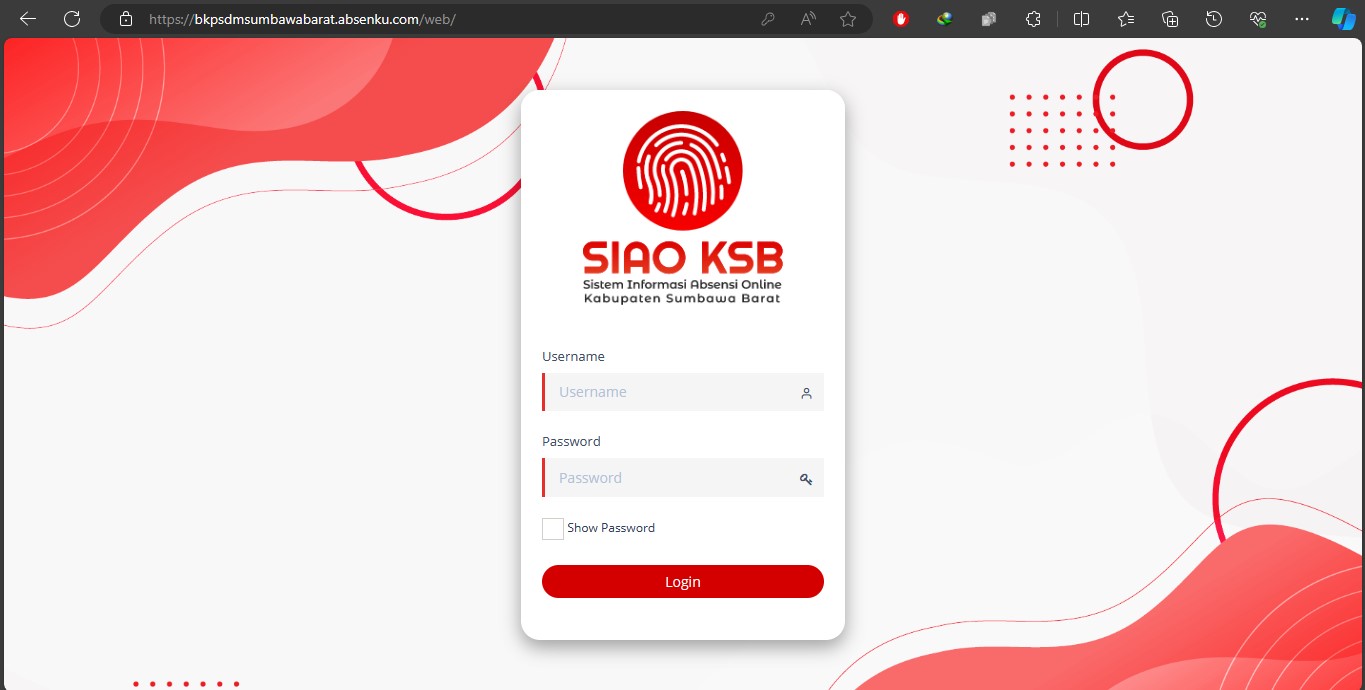
Task: Open the Copilot sidebar
Action: click(1343, 19)
